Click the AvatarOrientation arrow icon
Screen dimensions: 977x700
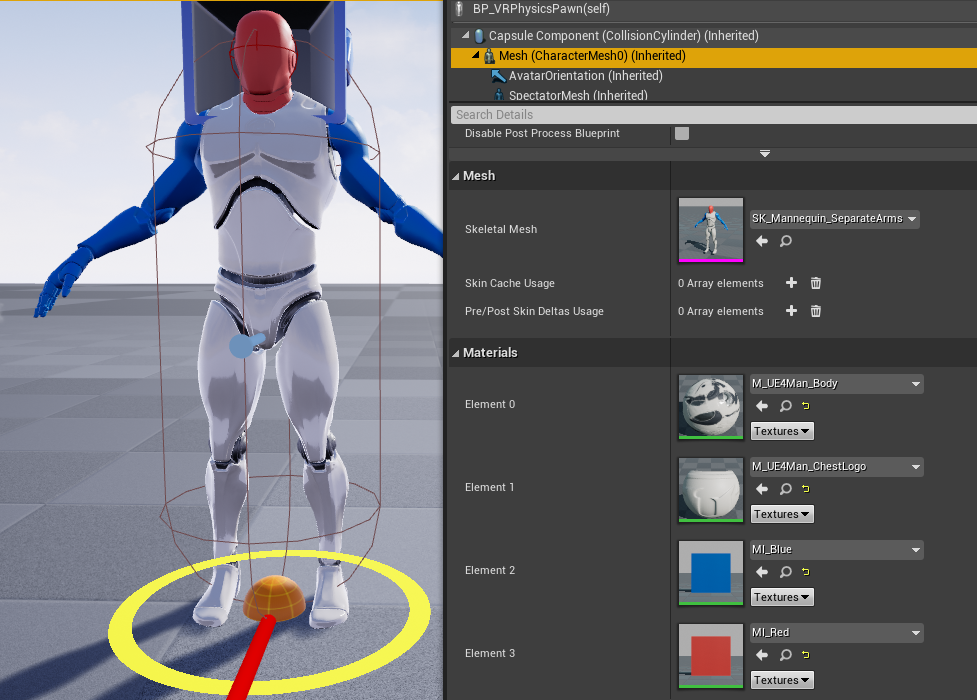(x=498, y=76)
